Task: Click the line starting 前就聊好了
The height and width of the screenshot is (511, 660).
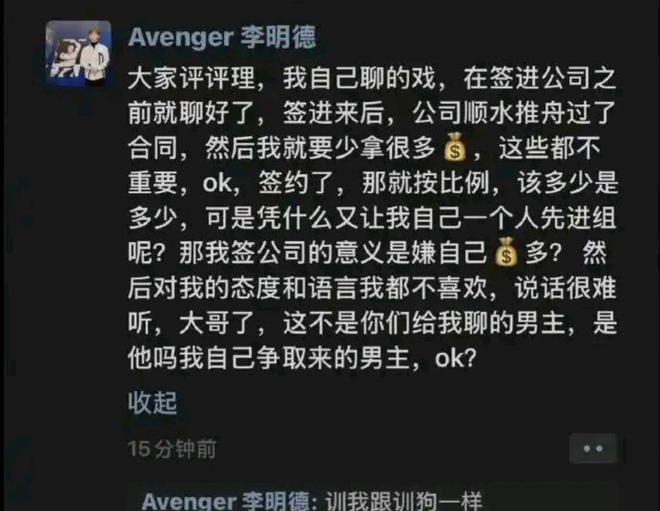Action: click(372, 113)
